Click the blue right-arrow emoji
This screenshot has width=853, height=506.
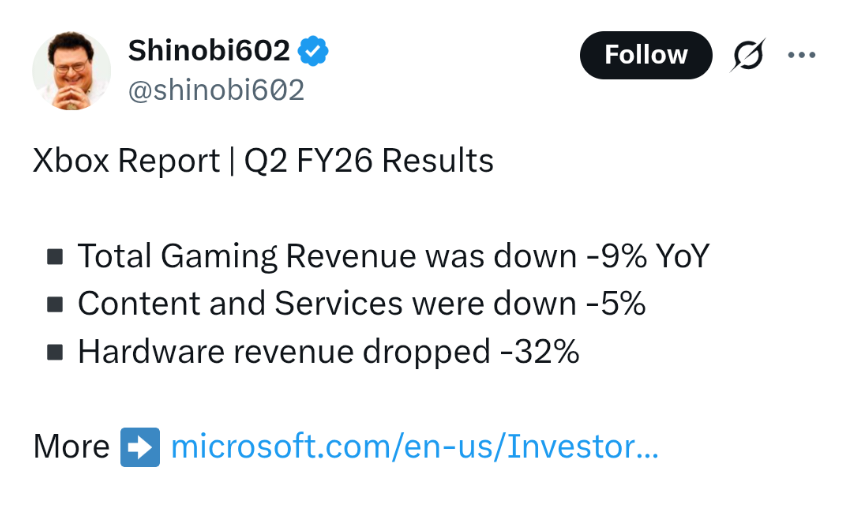[x=140, y=446]
